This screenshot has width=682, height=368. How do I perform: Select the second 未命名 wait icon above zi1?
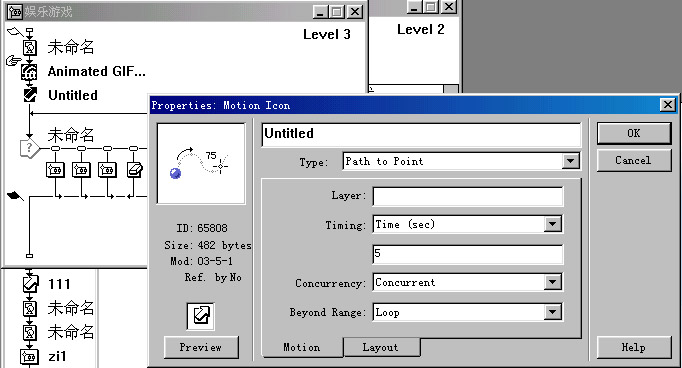30,332
